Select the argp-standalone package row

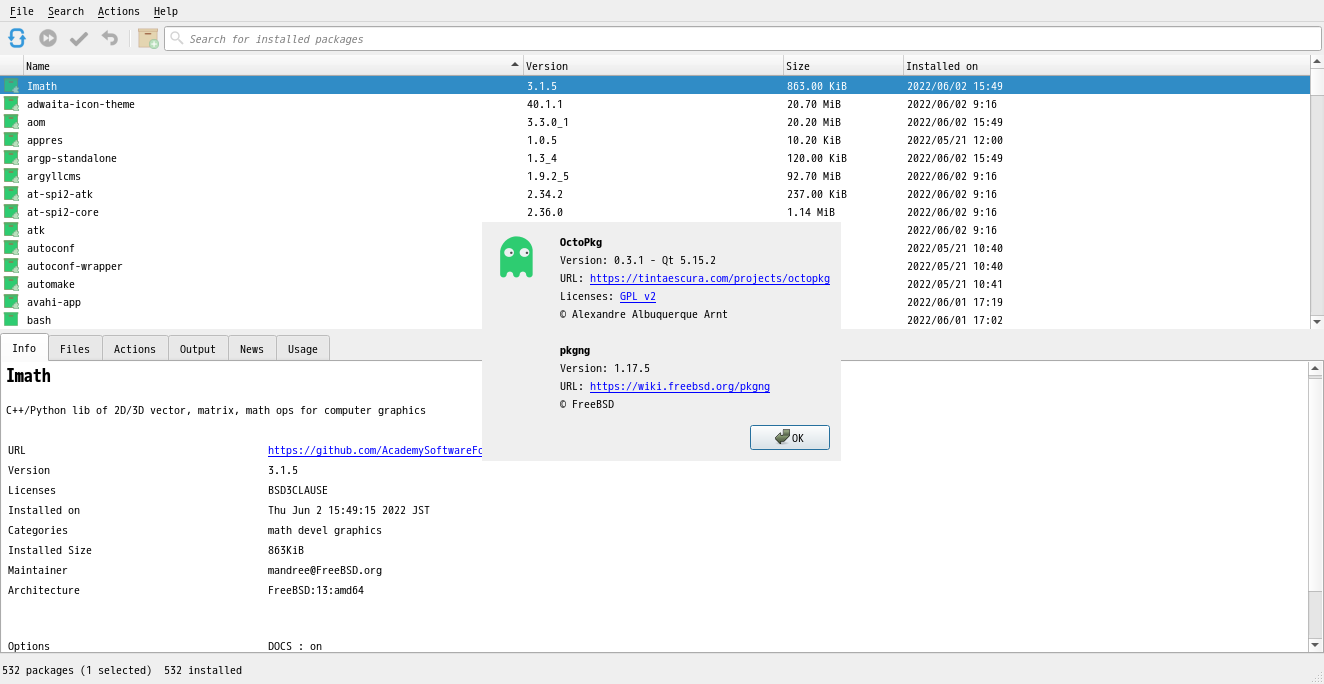[x=655, y=158]
